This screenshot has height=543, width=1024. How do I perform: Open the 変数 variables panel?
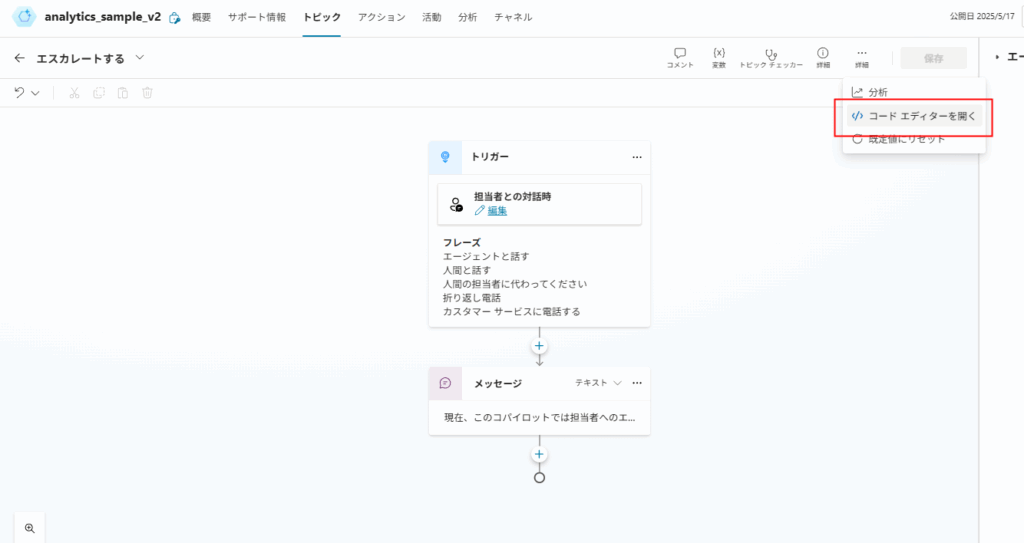click(719, 58)
